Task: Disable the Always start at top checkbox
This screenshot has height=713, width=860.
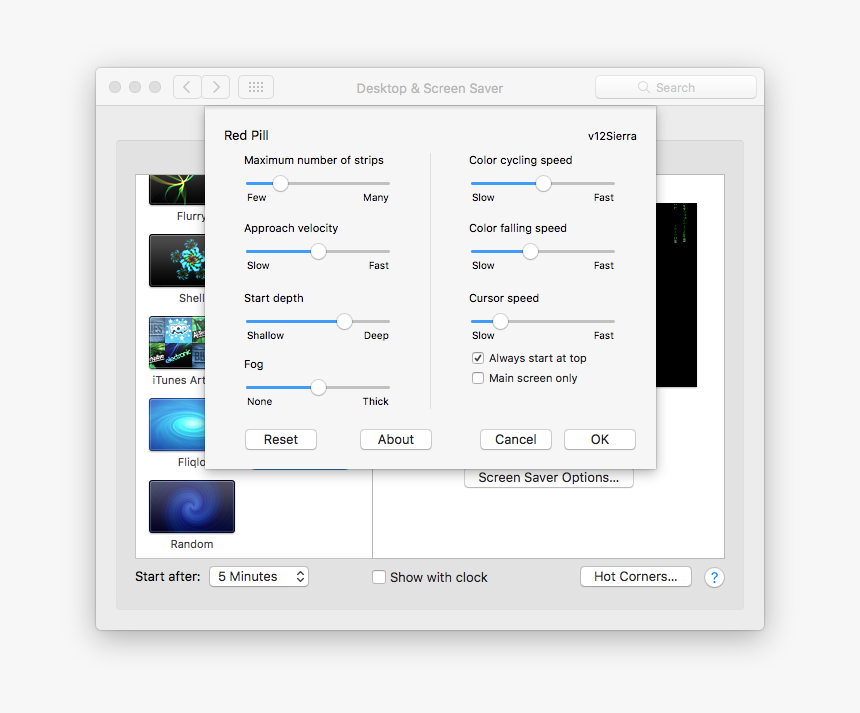Action: coord(478,358)
